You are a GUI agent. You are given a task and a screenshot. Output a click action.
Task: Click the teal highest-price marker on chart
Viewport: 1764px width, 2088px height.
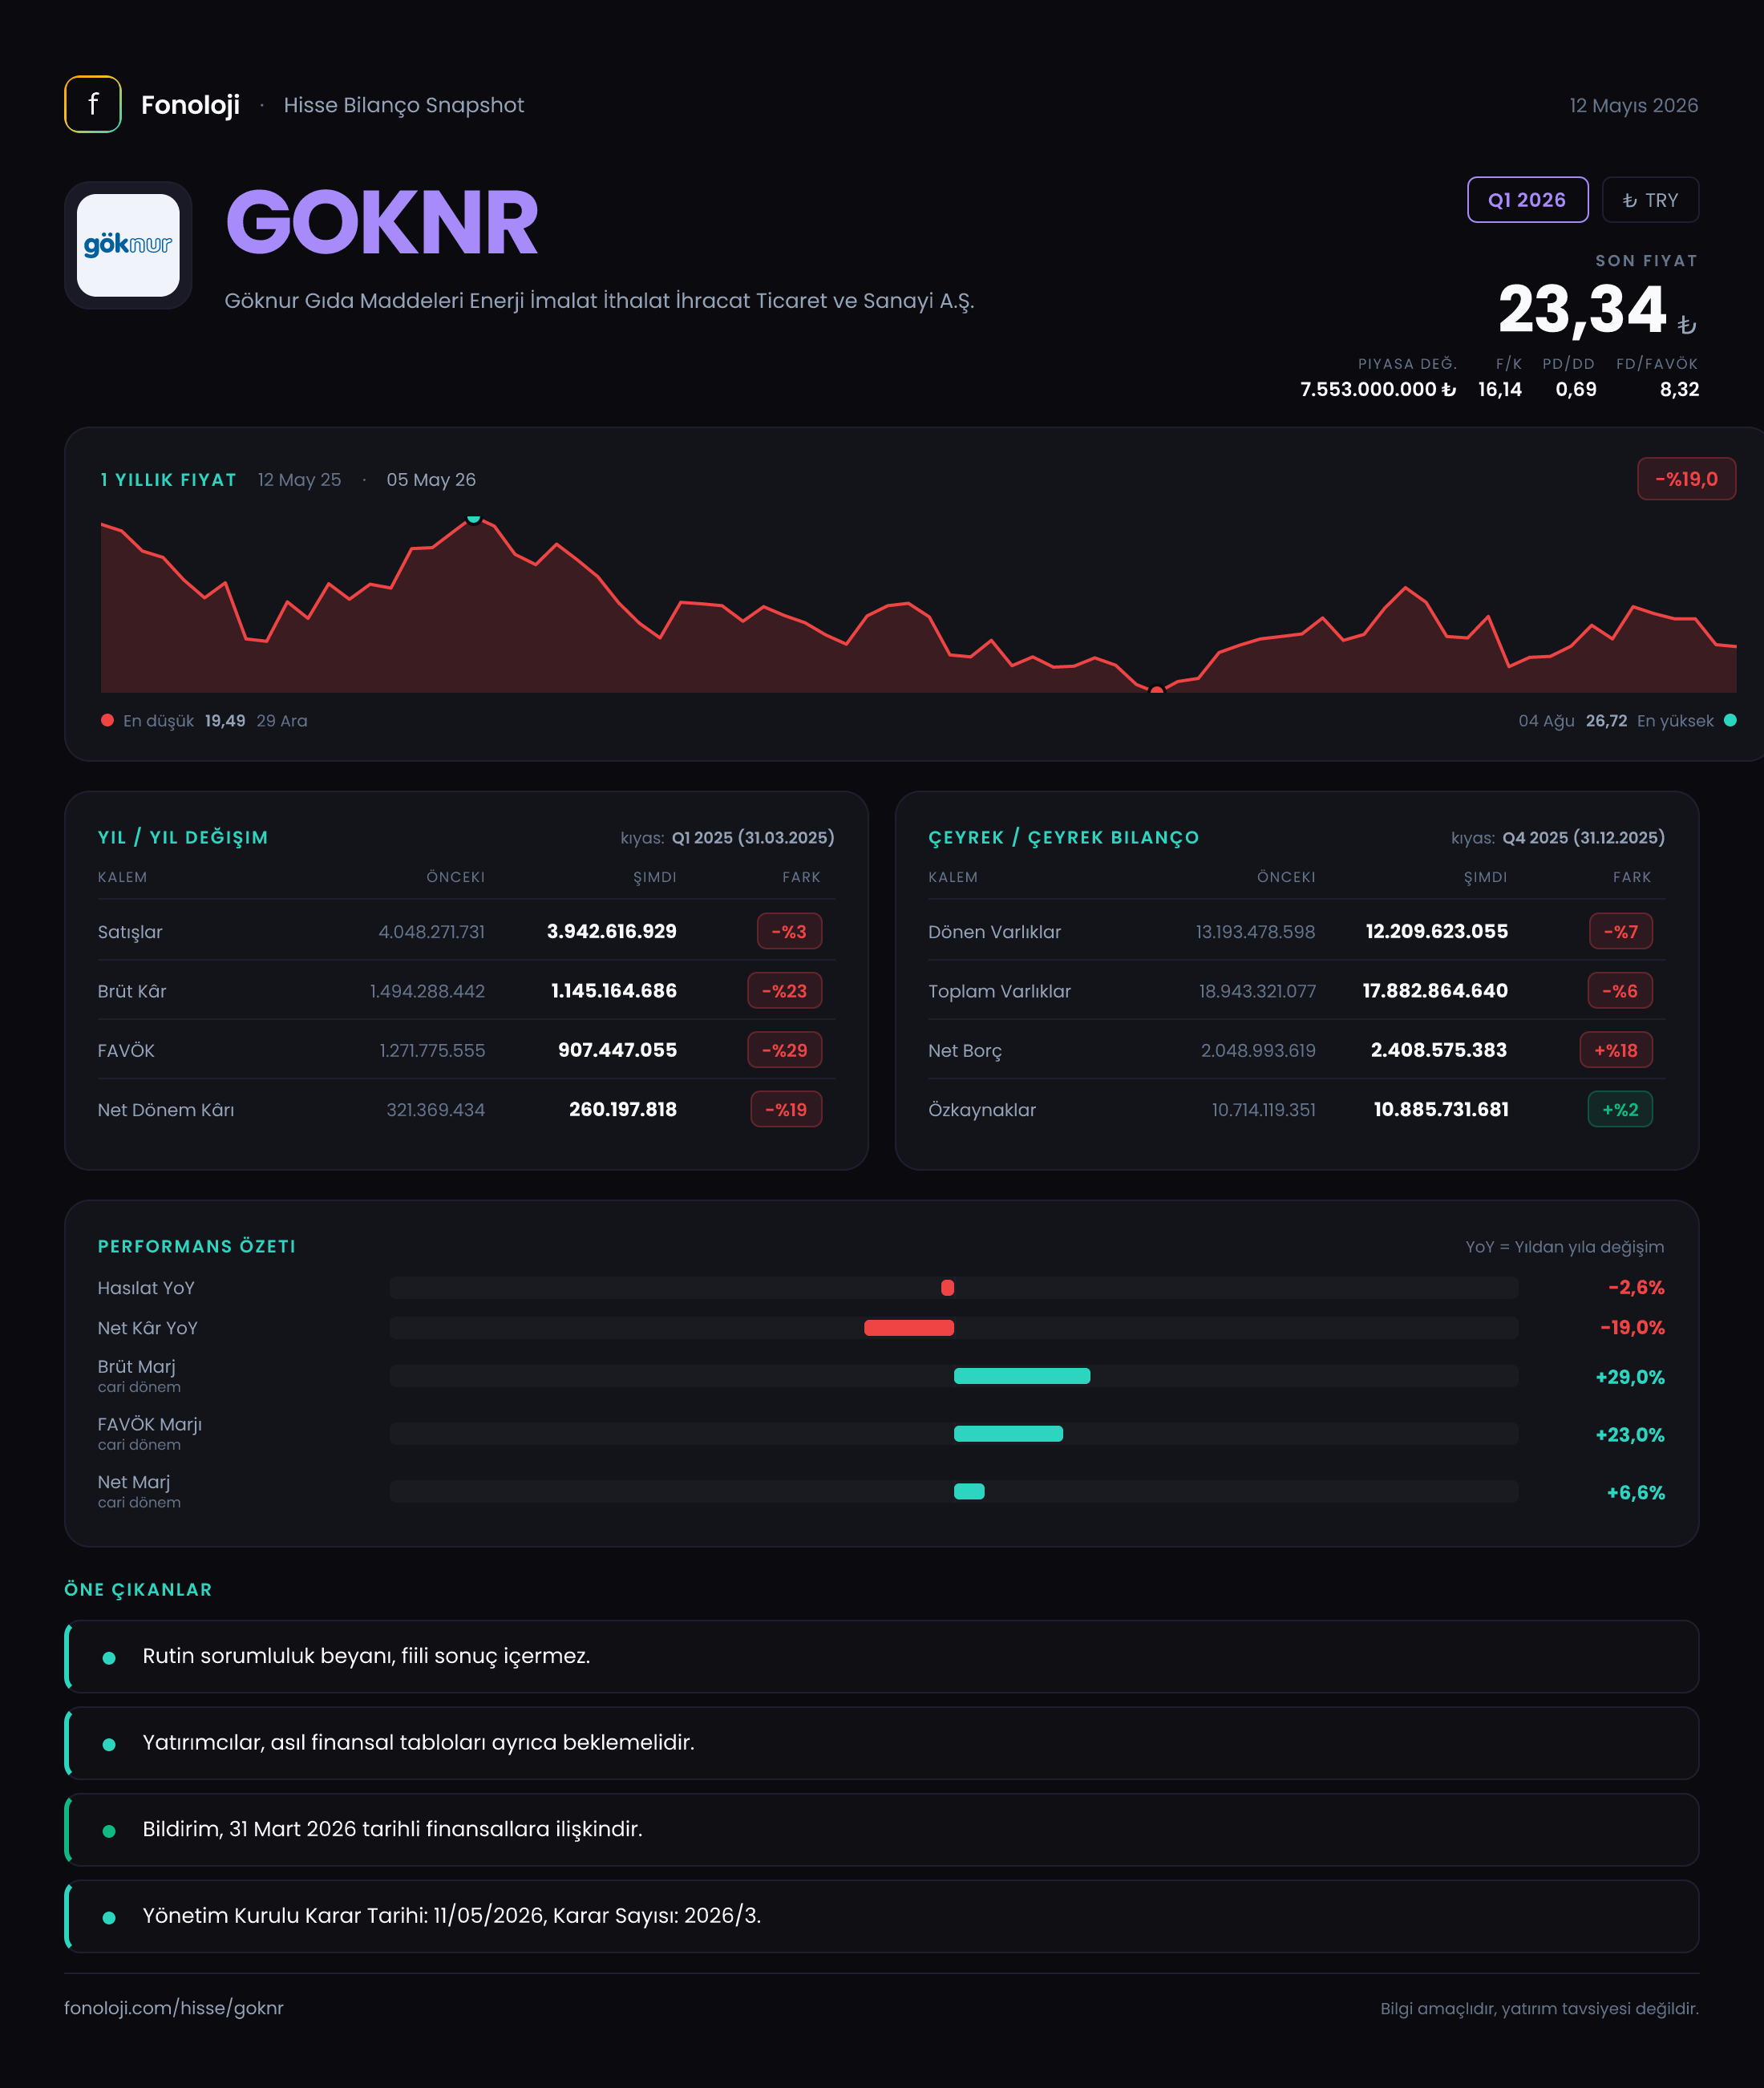[x=474, y=517]
